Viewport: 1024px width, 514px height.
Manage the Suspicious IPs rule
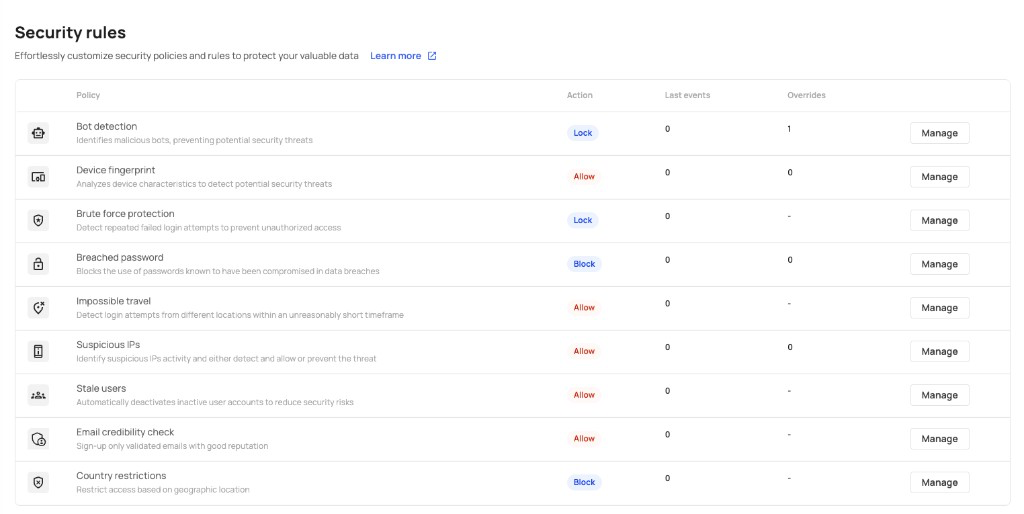pos(939,351)
